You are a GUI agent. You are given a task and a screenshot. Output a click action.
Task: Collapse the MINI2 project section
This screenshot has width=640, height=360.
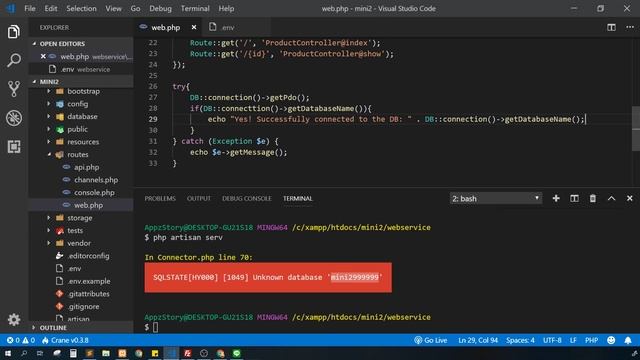82,82
